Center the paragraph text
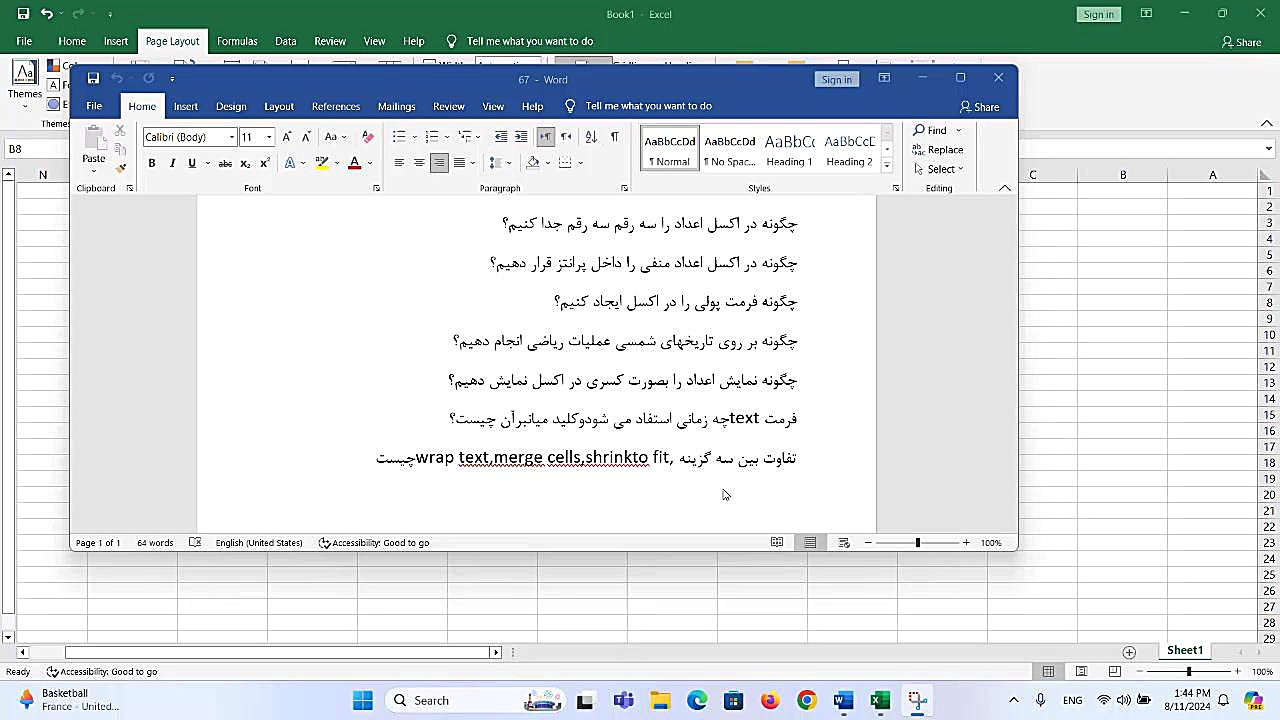The height and width of the screenshot is (720, 1280). pyautogui.click(x=419, y=163)
